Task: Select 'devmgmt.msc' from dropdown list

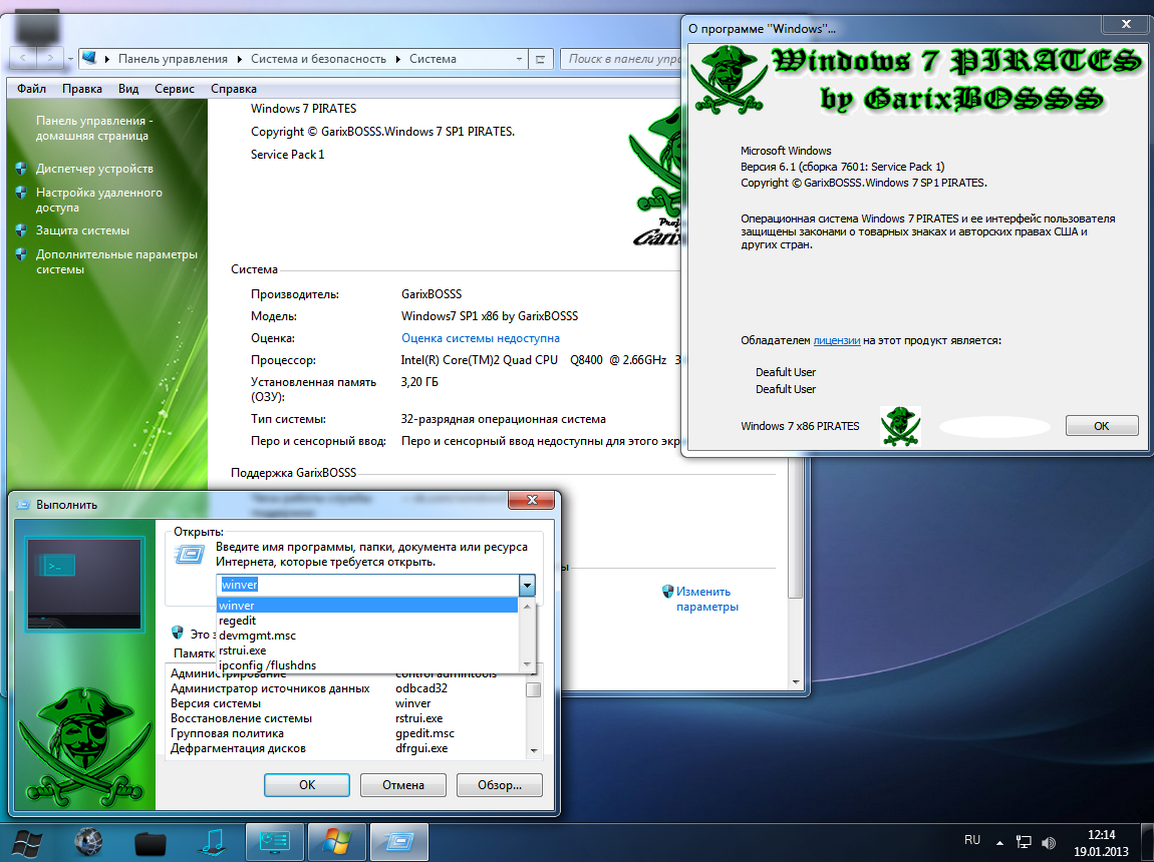Action: click(x=367, y=635)
